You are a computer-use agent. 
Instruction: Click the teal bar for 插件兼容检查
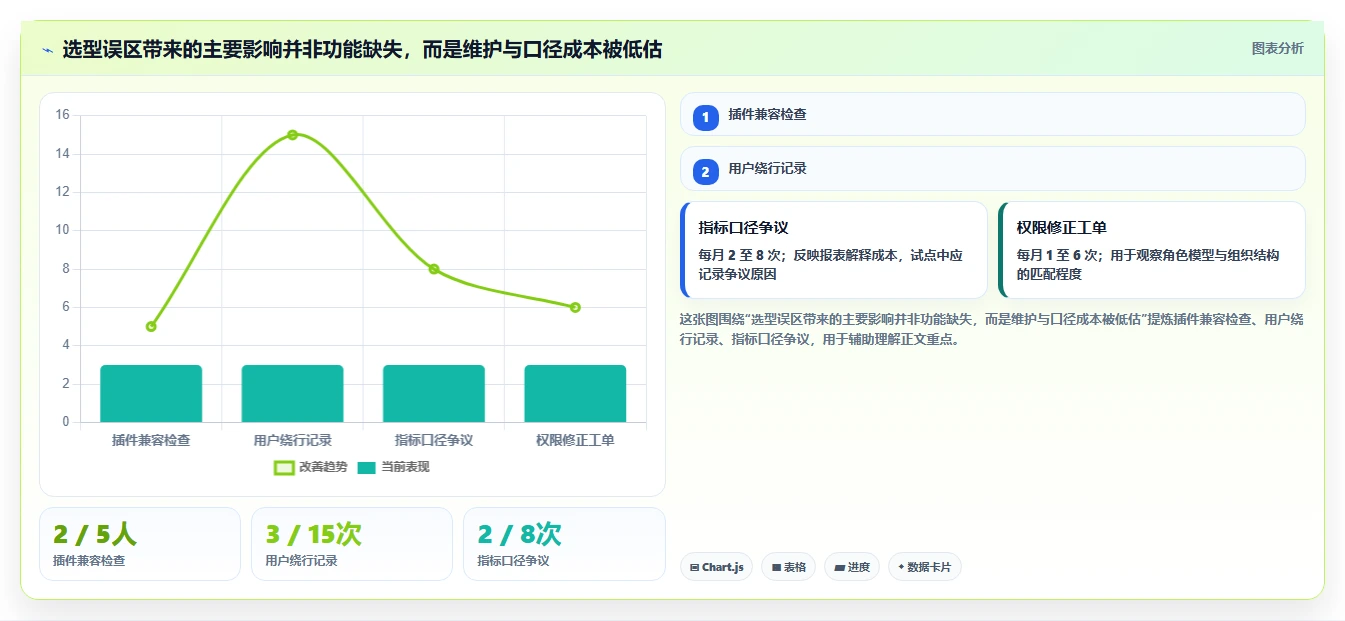[151, 394]
